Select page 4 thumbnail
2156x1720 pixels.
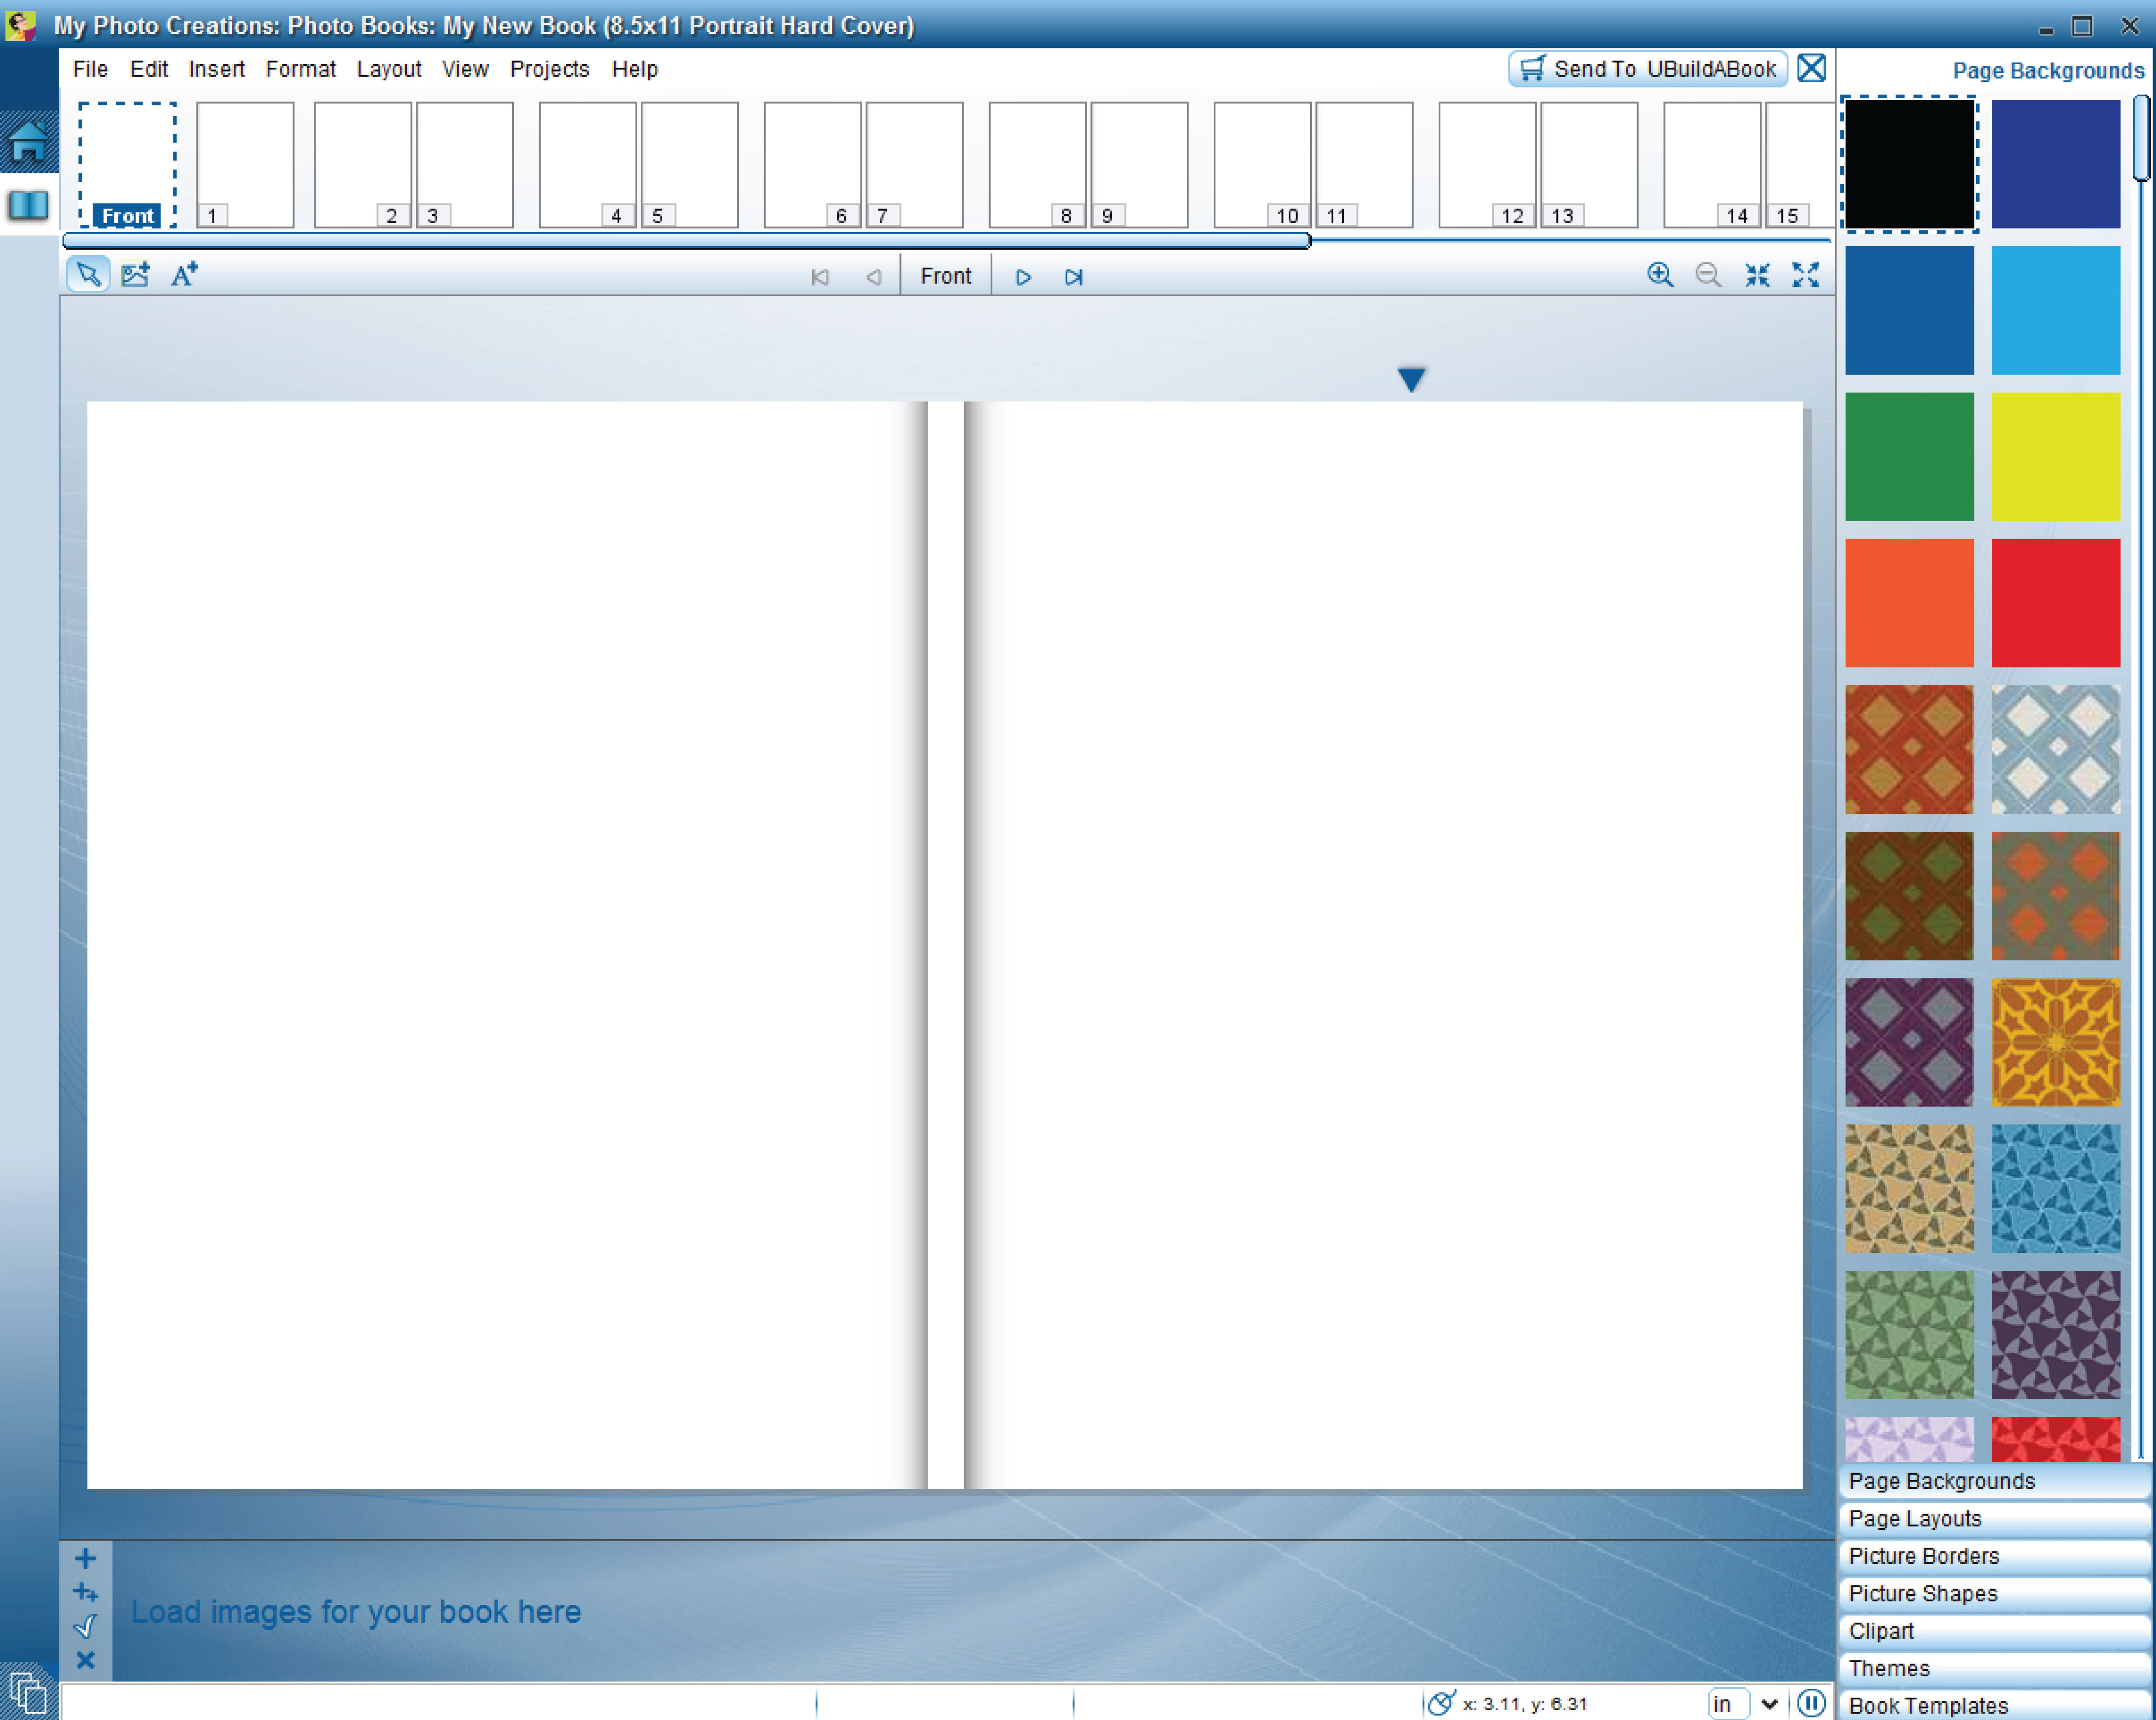click(x=588, y=165)
